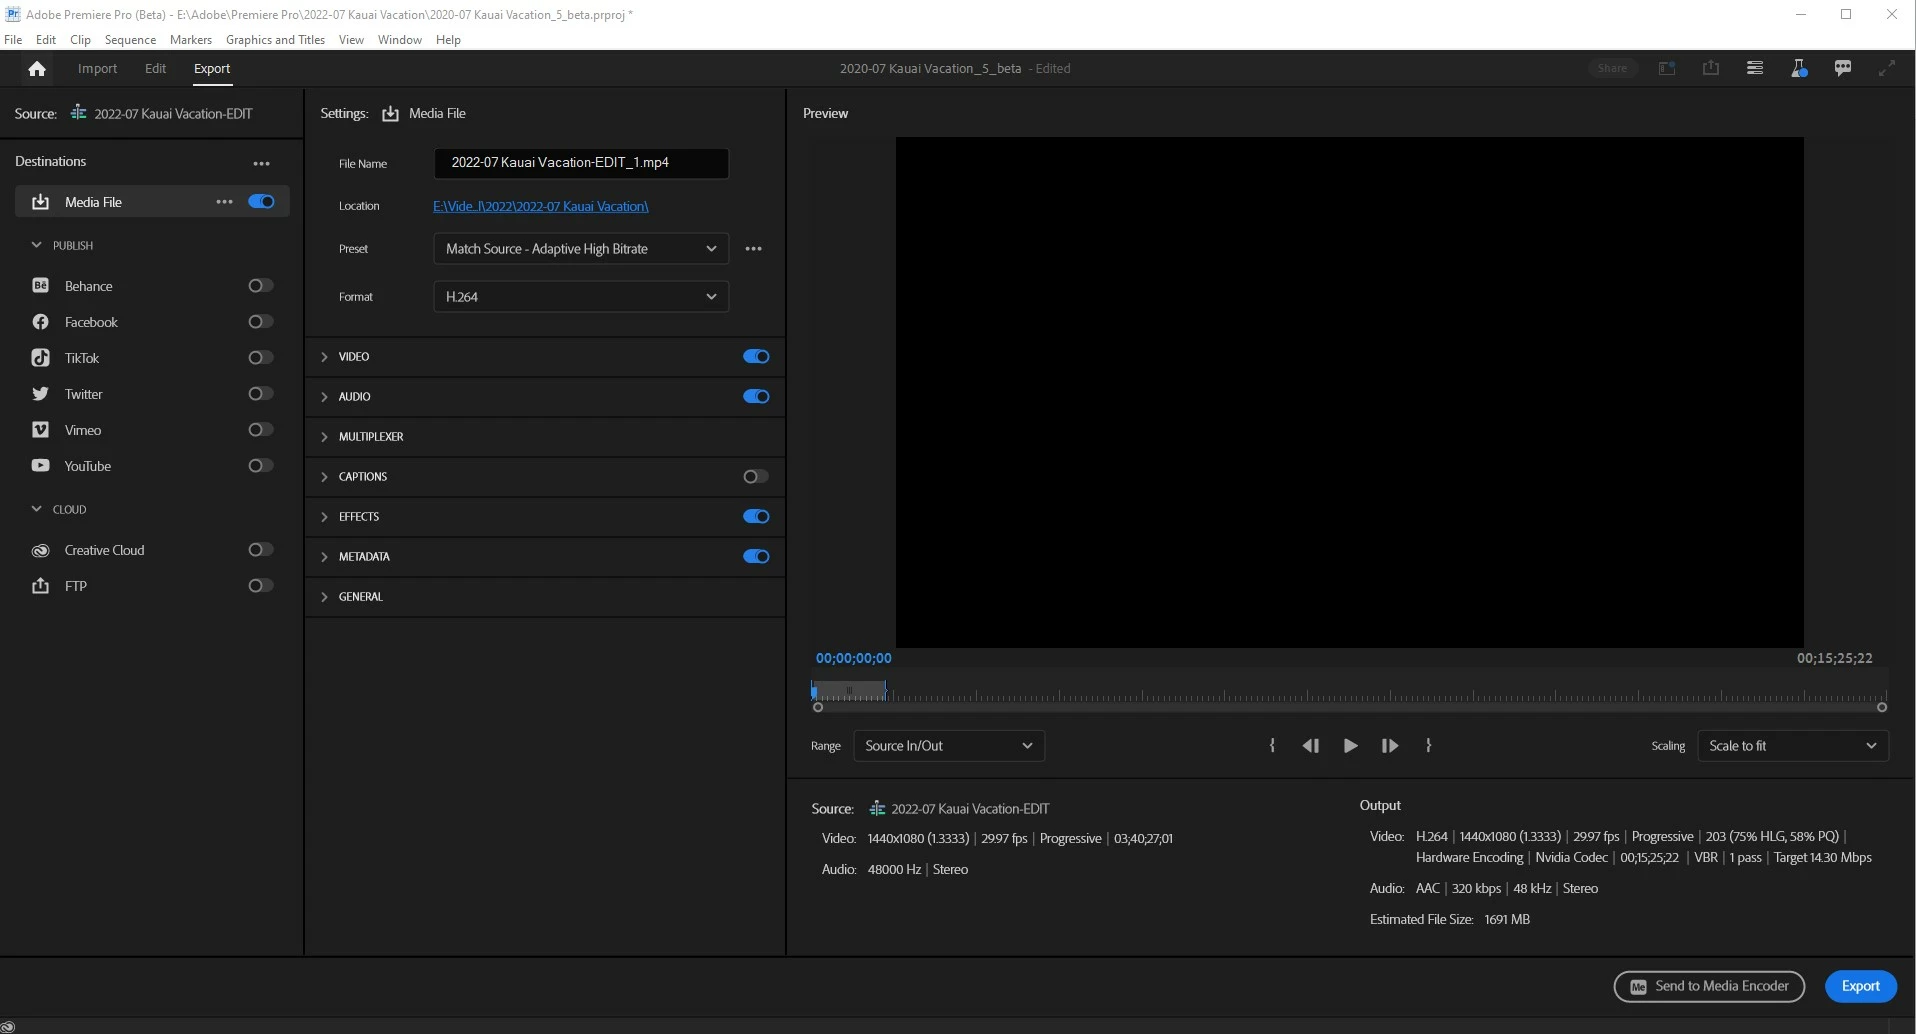Screen dimensions: 1916x1034
Task: Click the Creative Cloud icon
Action: click(x=40, y=550)
